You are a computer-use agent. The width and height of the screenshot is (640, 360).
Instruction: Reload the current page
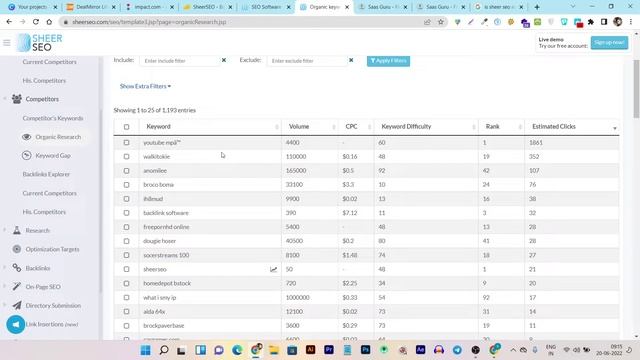coord(36,22)
